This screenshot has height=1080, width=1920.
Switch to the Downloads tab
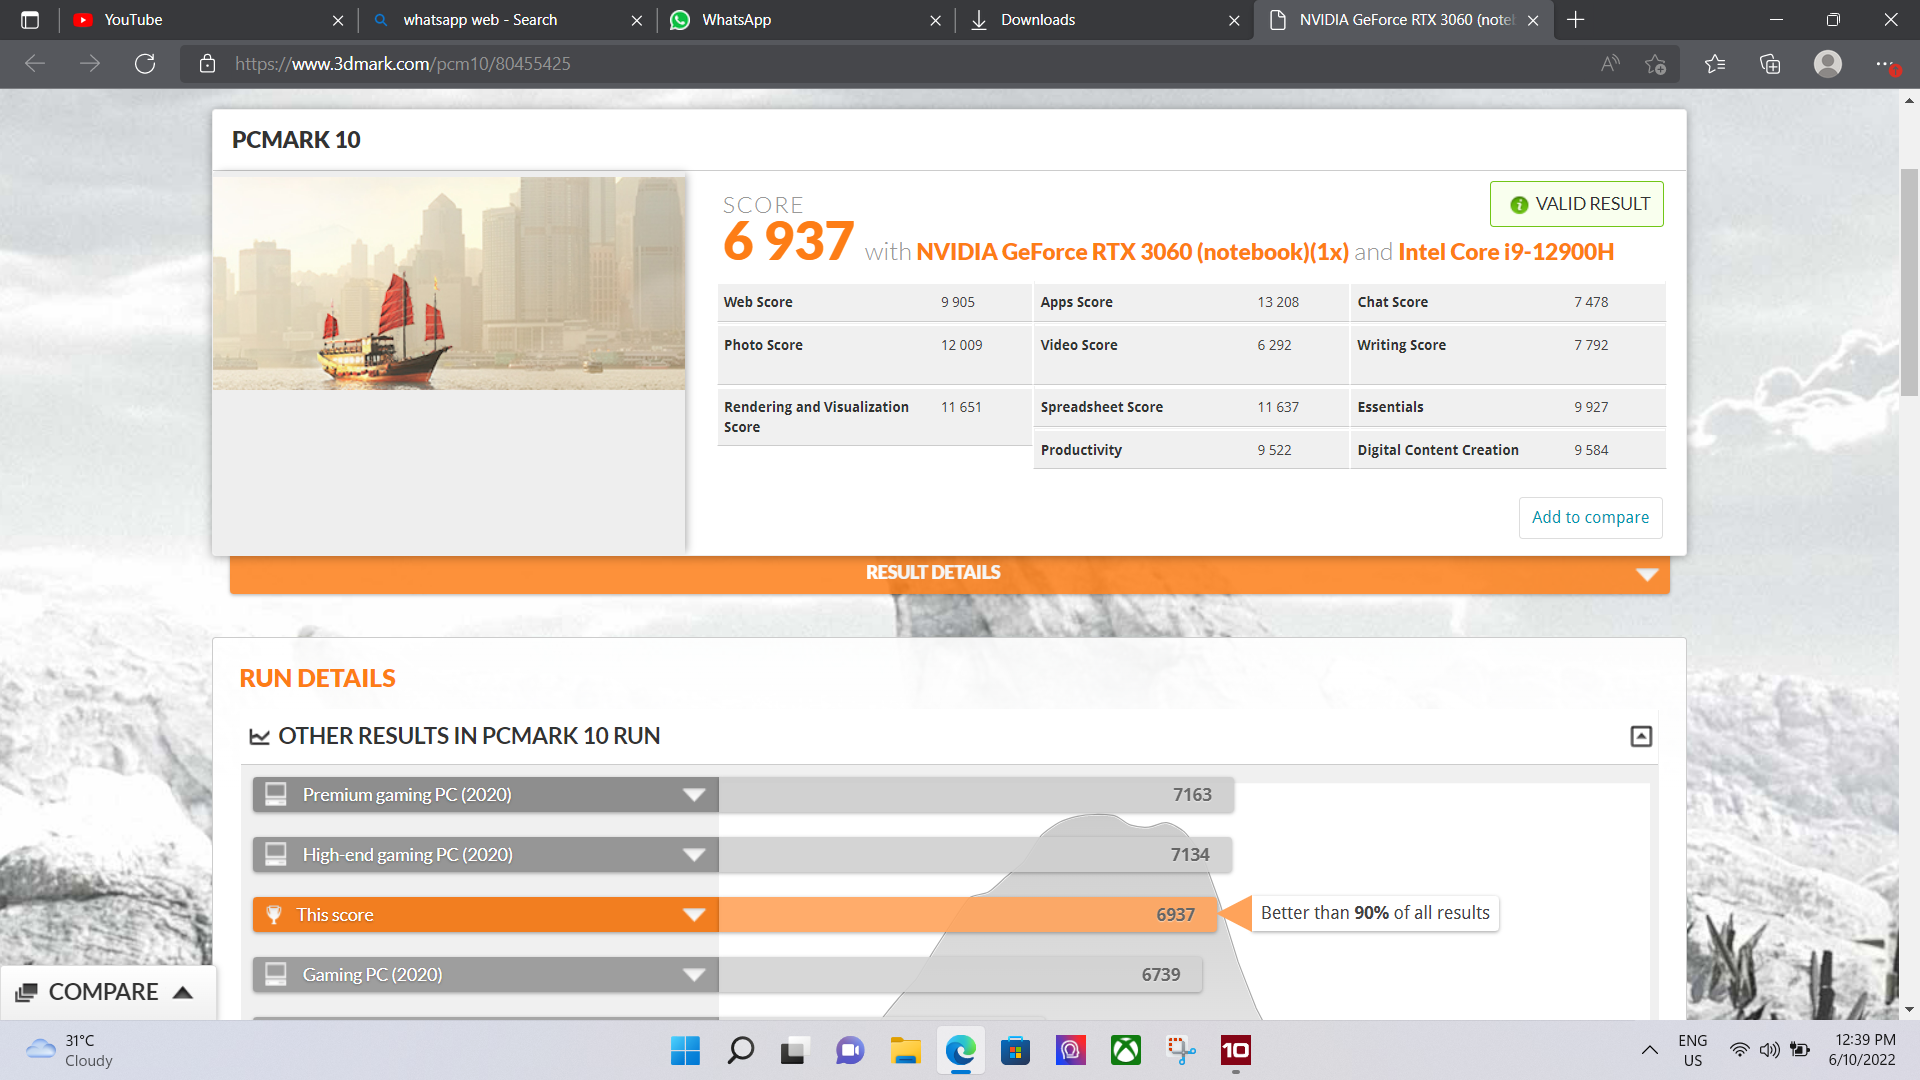click(1104, 20)
